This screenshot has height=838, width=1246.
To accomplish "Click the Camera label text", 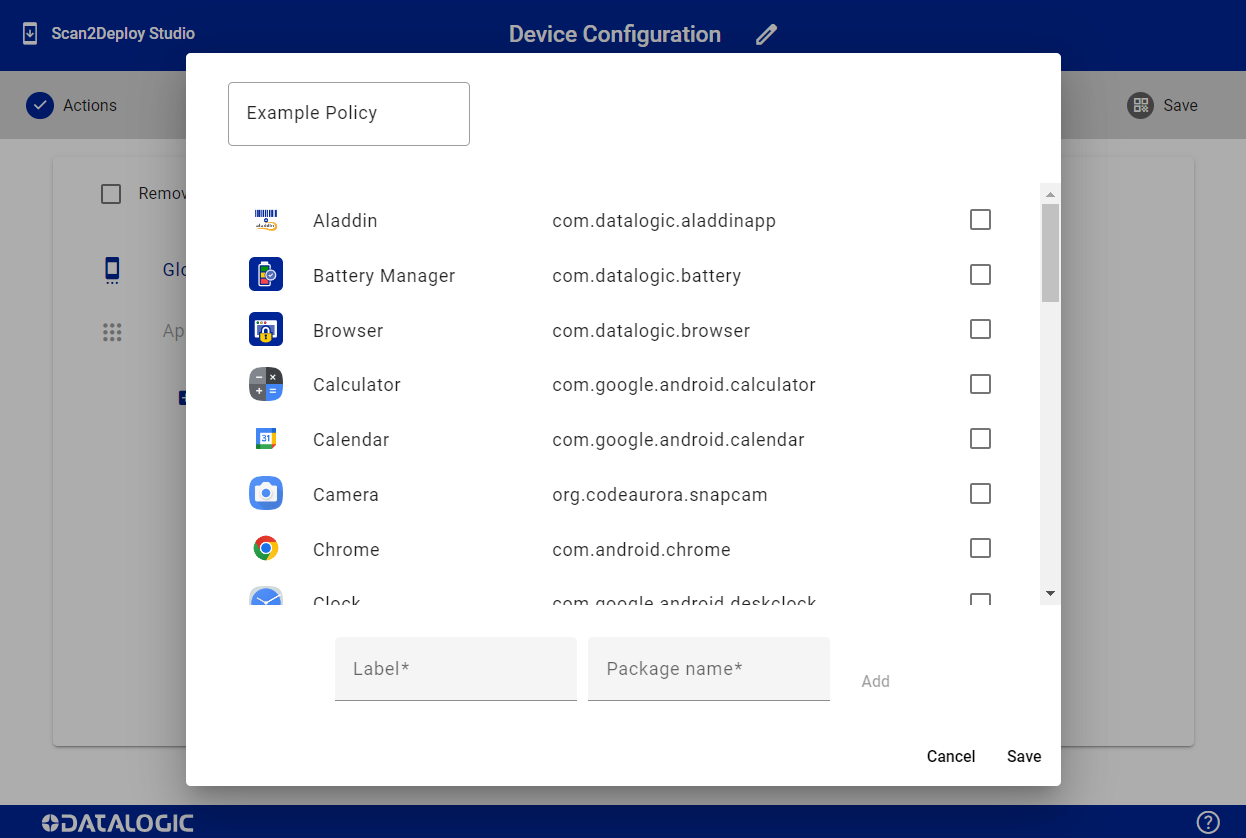I will [346, 495].
